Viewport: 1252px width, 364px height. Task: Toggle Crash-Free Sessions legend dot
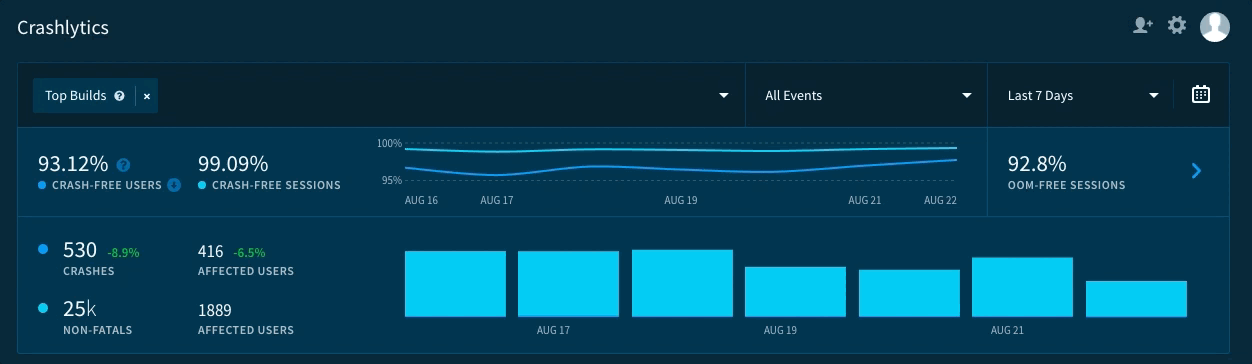202,186
